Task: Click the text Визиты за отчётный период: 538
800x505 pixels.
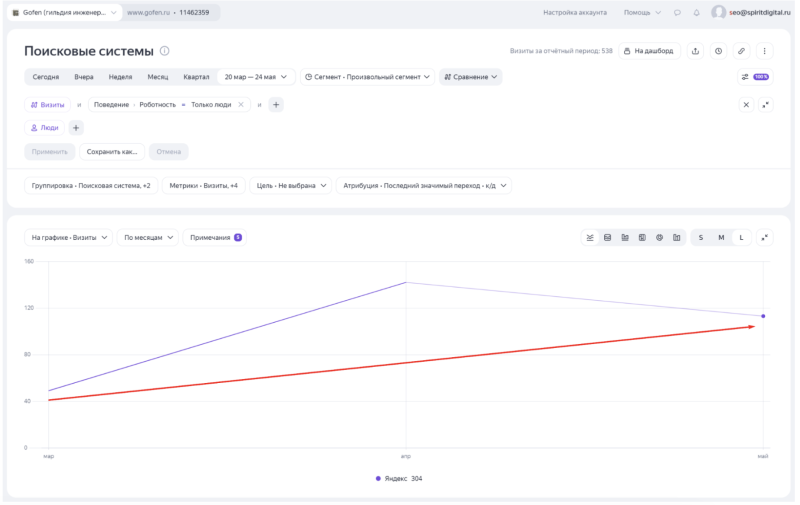Action: pos(561,51)
